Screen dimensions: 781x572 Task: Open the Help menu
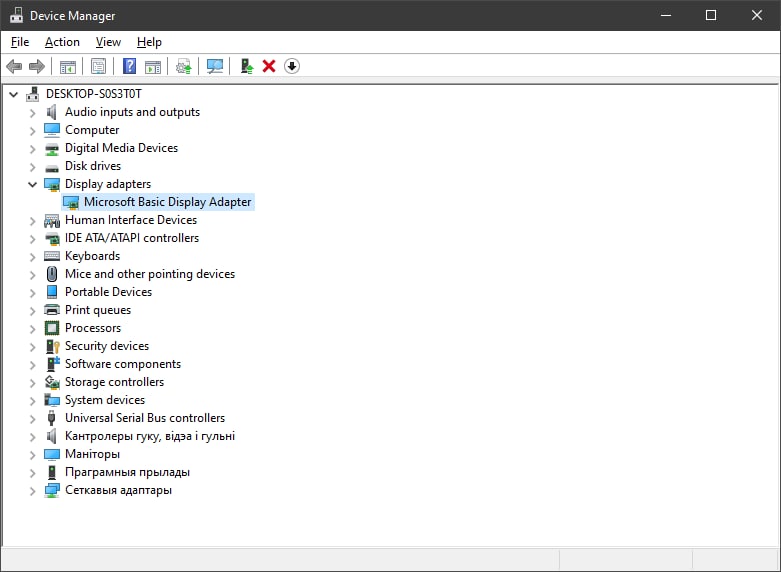point(149,42)
